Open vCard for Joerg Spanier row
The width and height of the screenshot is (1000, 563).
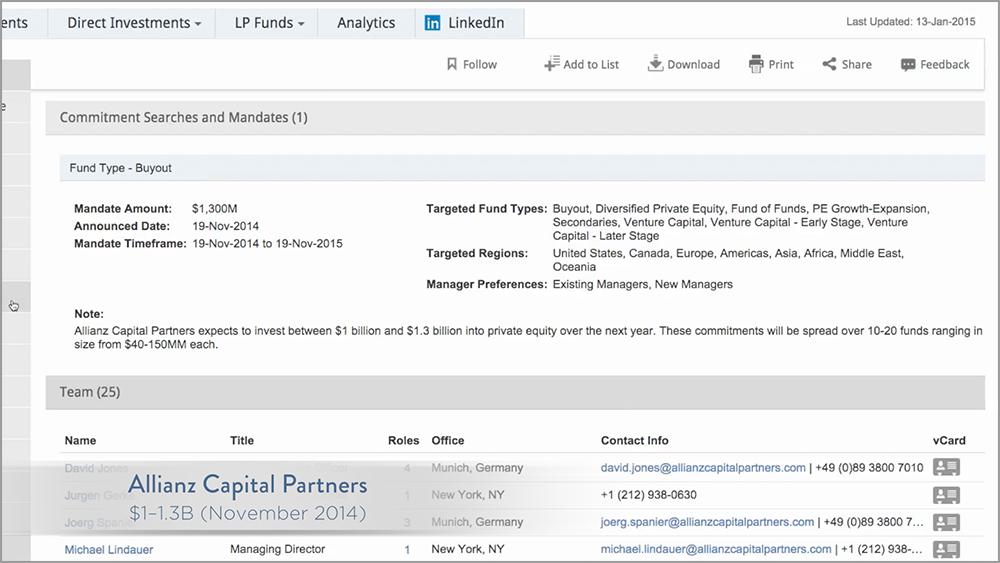946,522
